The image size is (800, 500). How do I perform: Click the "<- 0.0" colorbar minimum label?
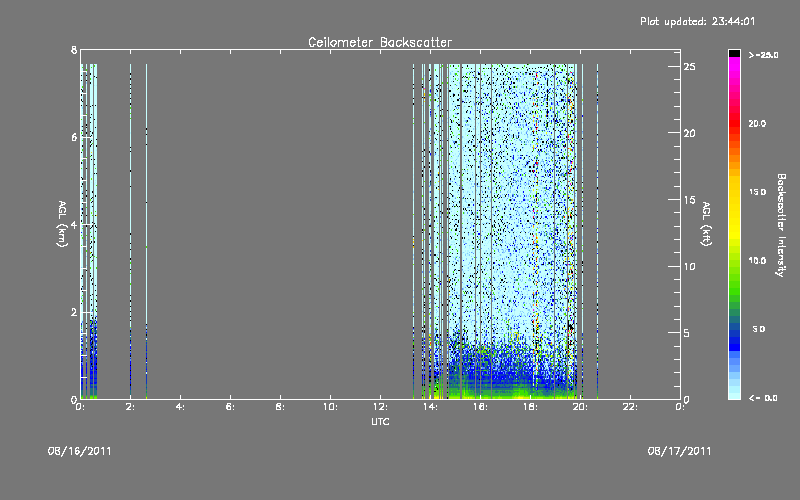click(x=763, y=398)
